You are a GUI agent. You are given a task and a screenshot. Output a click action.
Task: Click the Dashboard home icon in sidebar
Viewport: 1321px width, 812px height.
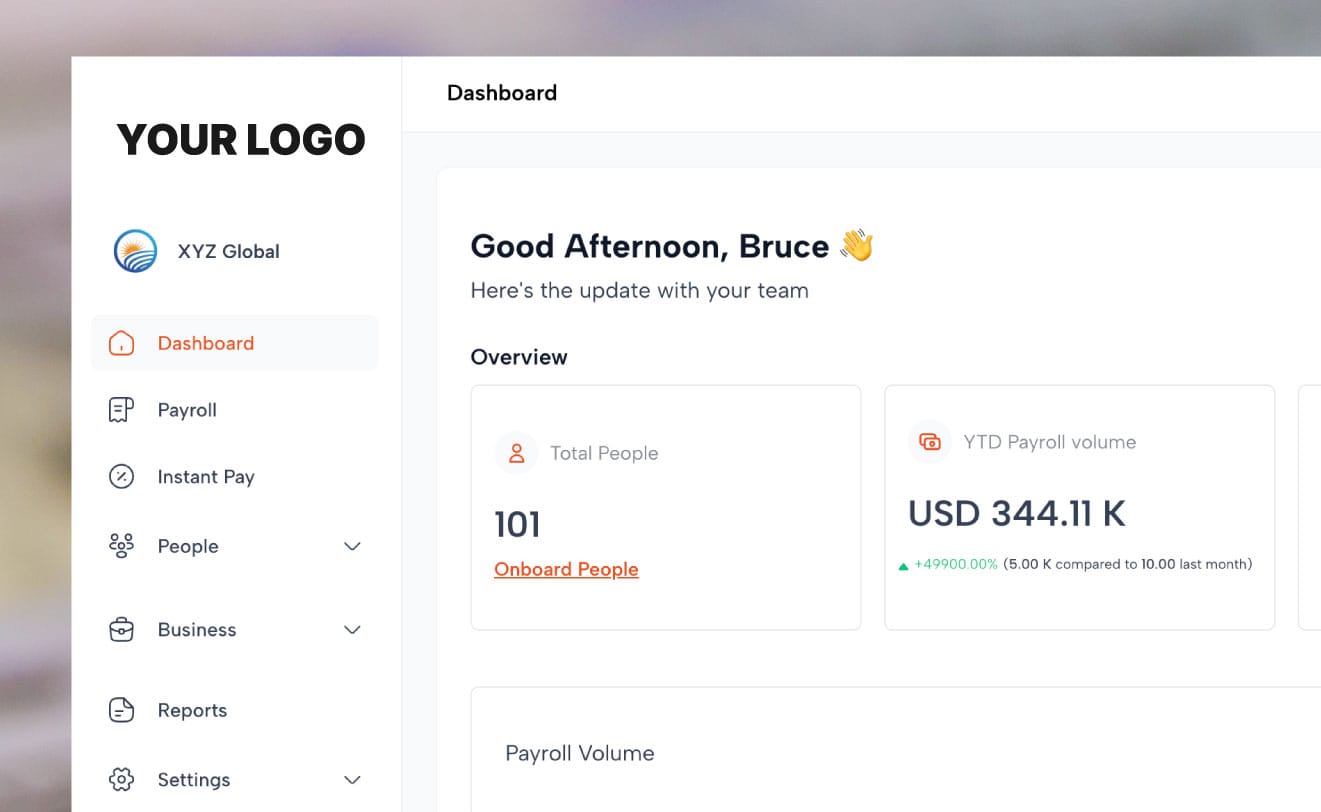(120, 342)
